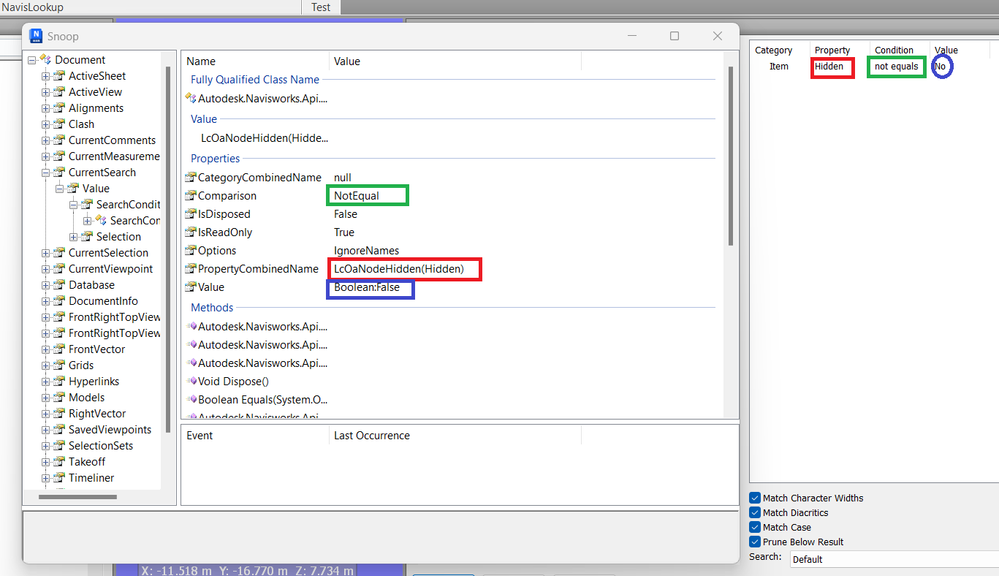Click the Timeliner node icon

(59, 477)
